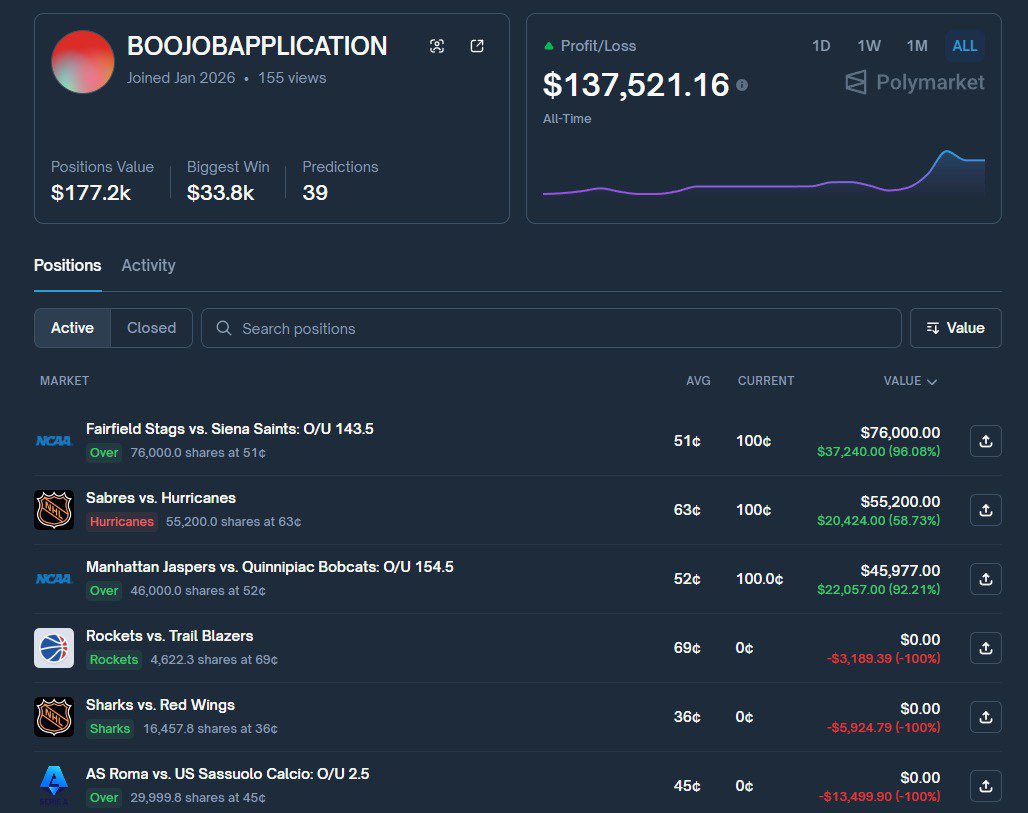Select the 1M profit/loss range

(917, 46)
